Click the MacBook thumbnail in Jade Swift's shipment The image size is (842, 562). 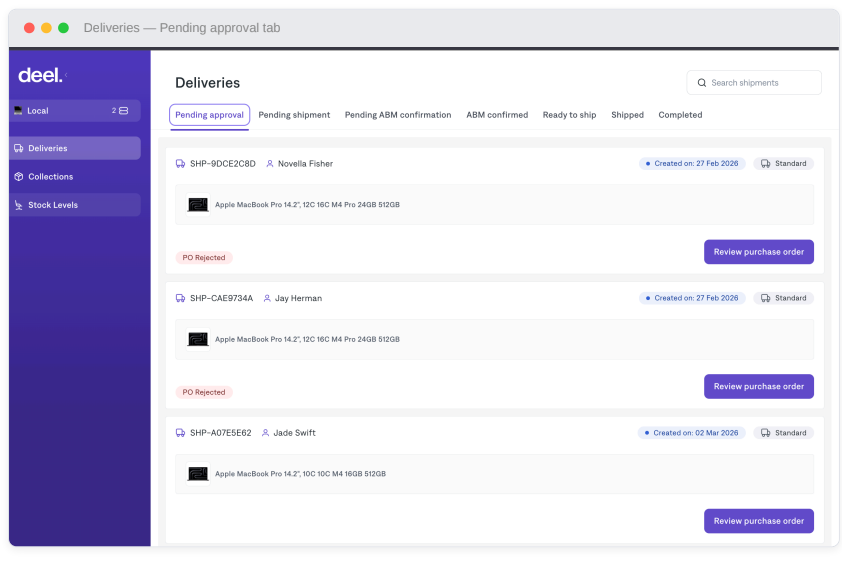[x=198, y=474]
